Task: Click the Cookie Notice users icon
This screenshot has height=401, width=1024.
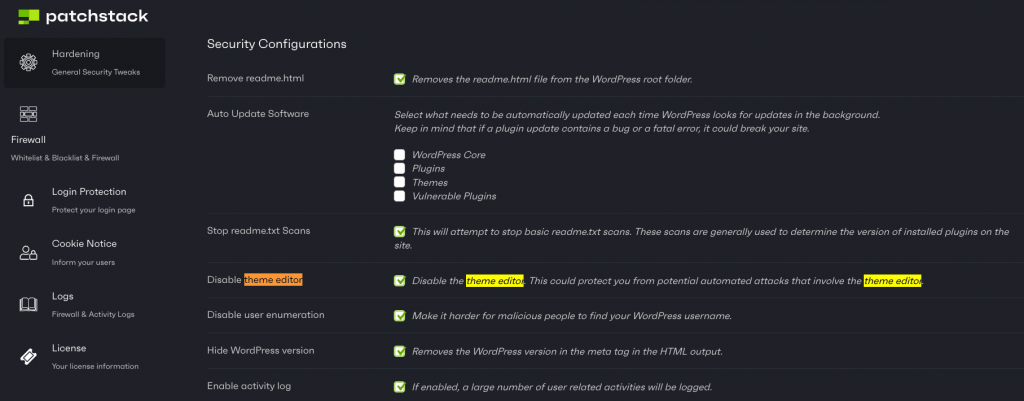Action: tap(28, 253)
